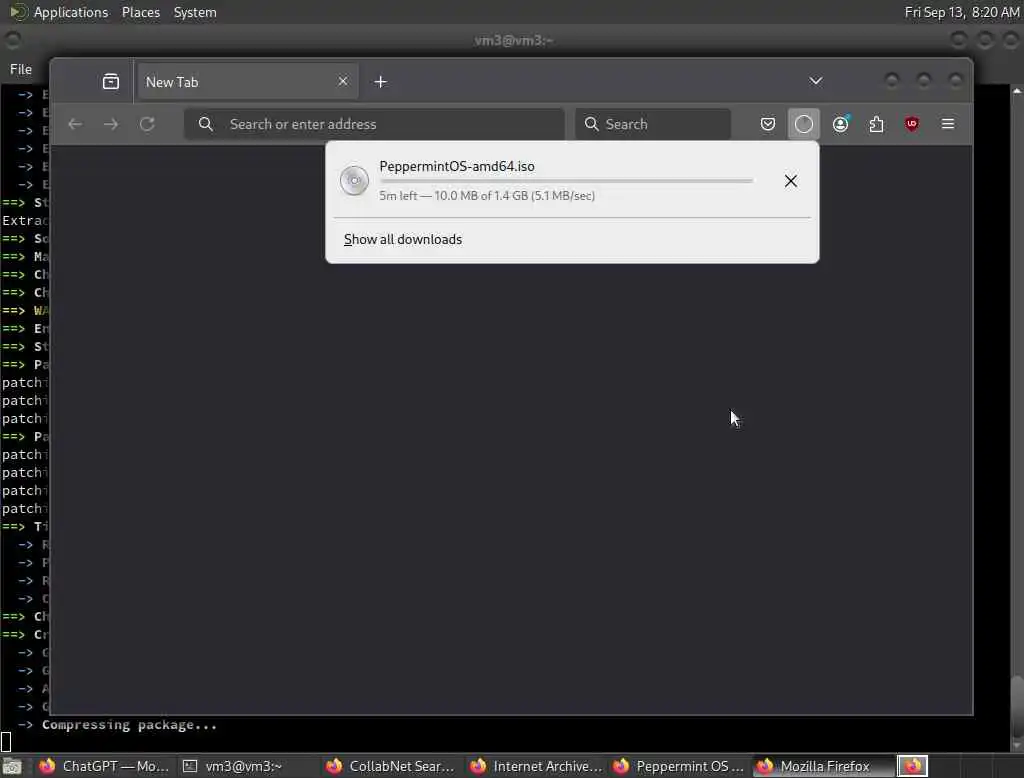Open a new tab with plus button

[x=381, y=82]
